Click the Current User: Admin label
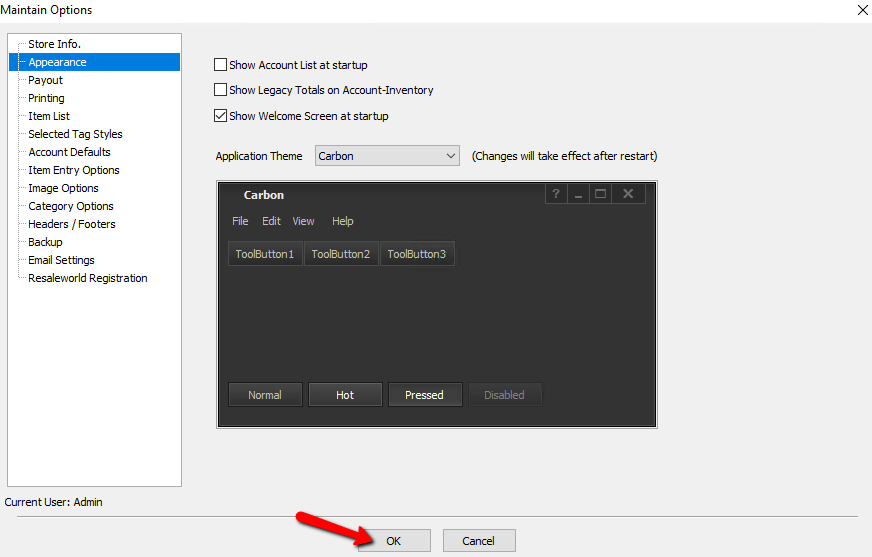Image resolution: width=872 pixels, height=557 pixels. click(53, 502)
